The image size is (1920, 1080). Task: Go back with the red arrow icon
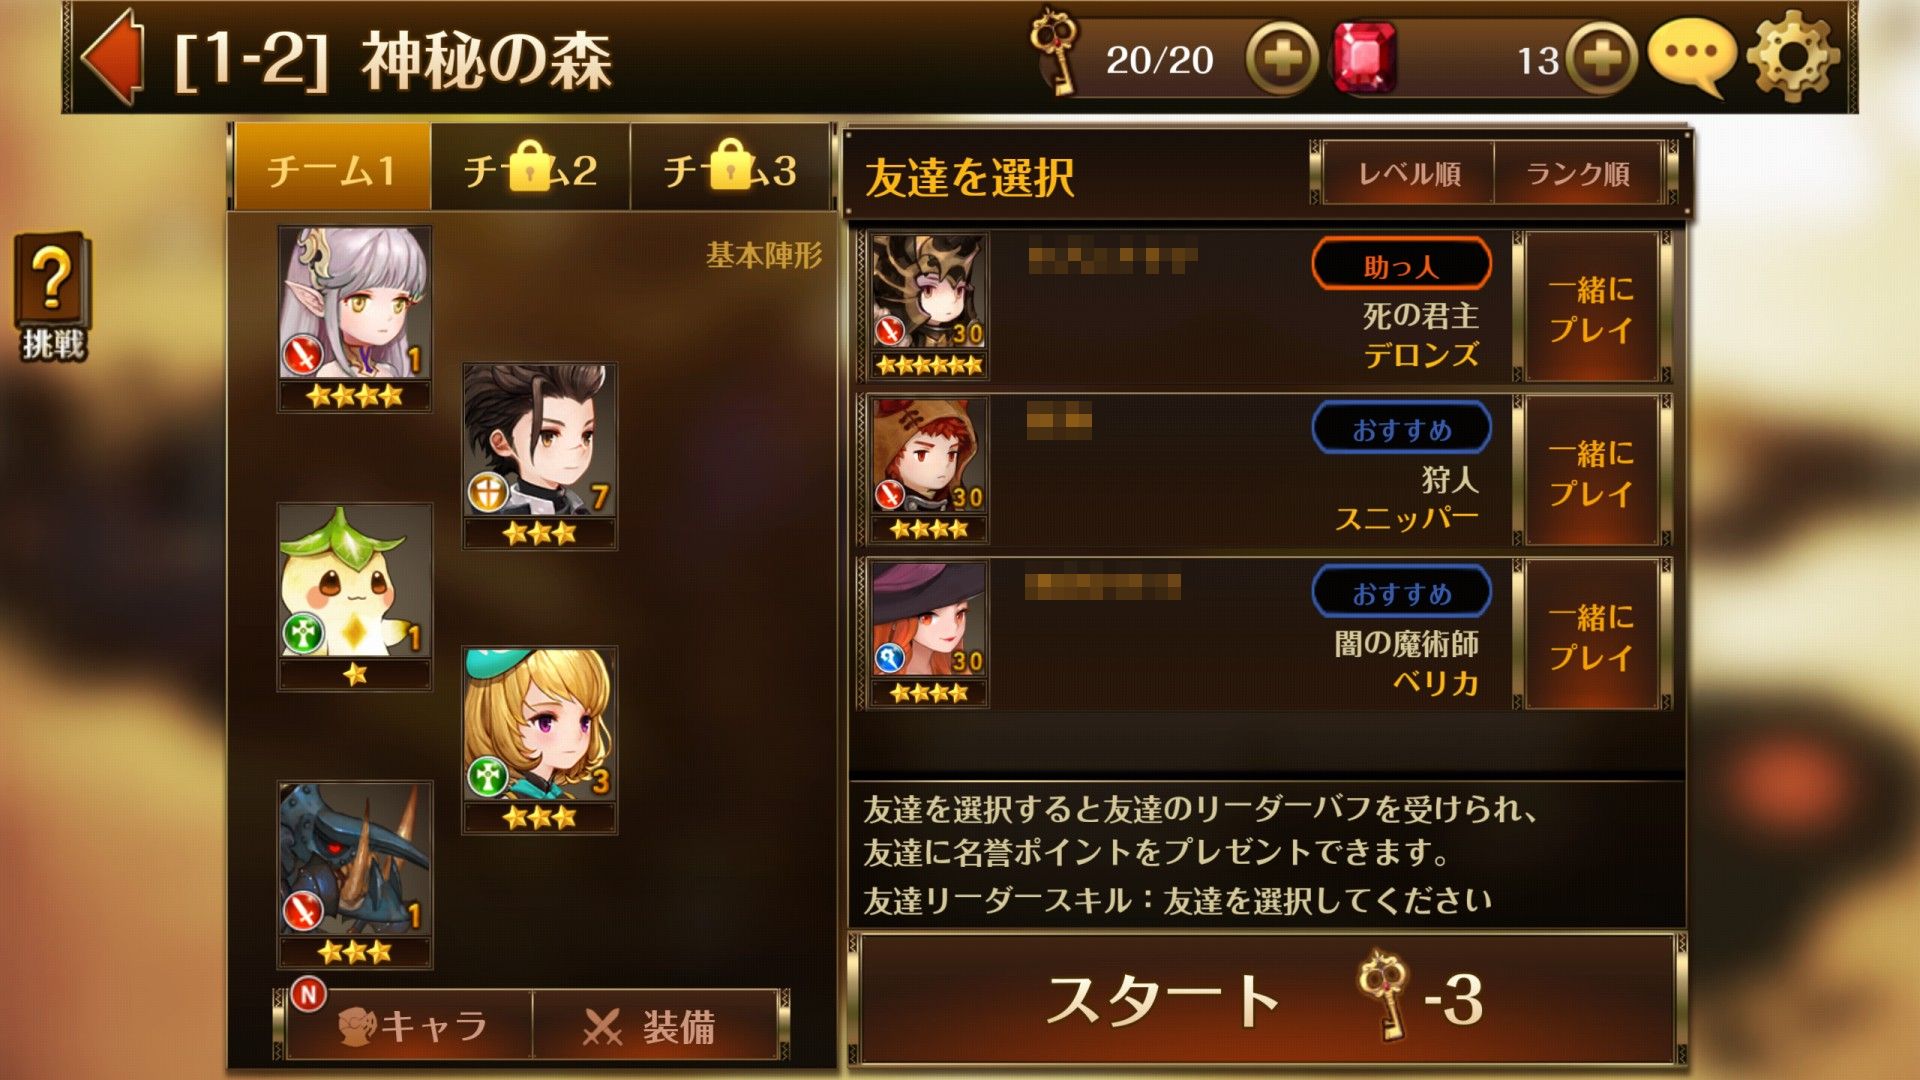113,57
